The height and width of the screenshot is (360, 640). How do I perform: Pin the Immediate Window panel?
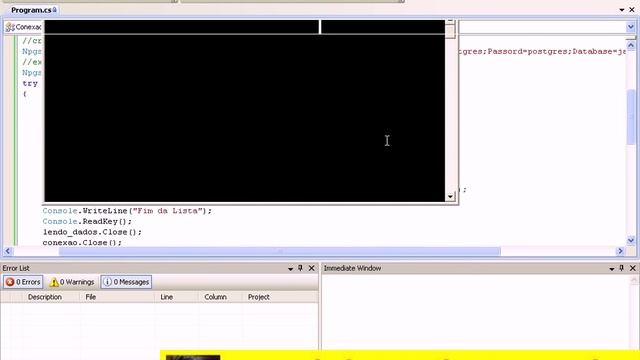(622, 268)
